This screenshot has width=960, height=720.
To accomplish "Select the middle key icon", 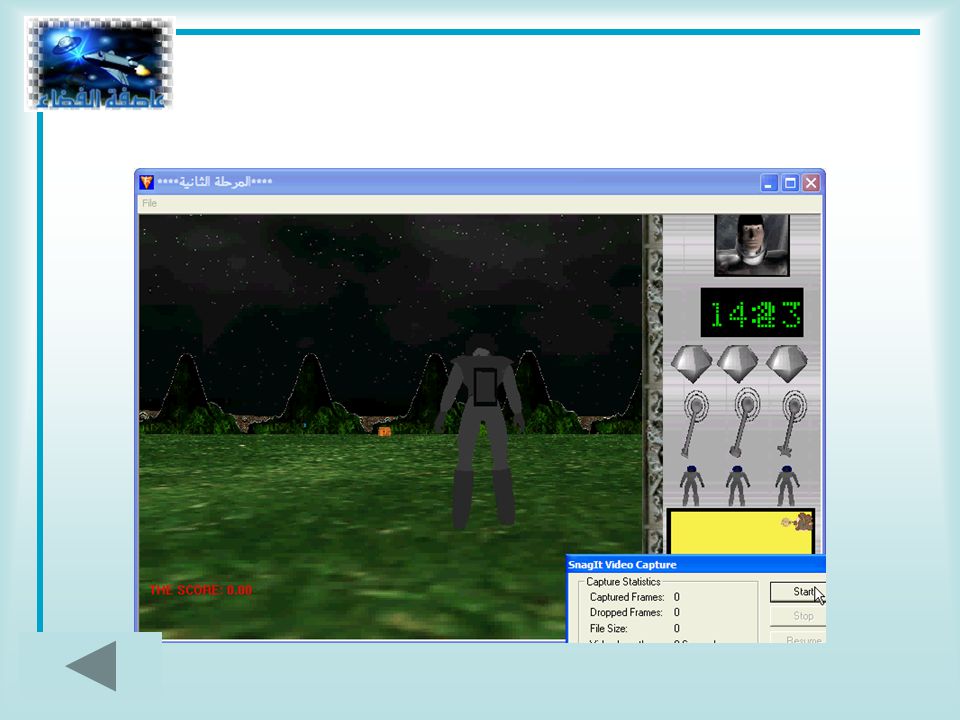I will pyautogui.click(x=744, y=423).
